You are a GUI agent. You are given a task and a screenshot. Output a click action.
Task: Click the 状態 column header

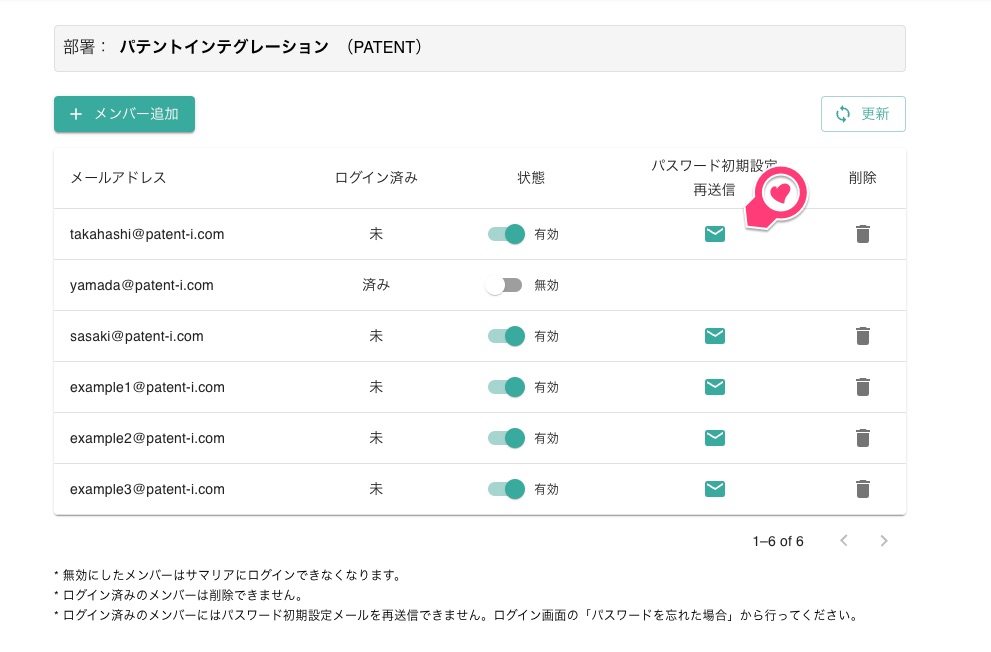point(531,178)
